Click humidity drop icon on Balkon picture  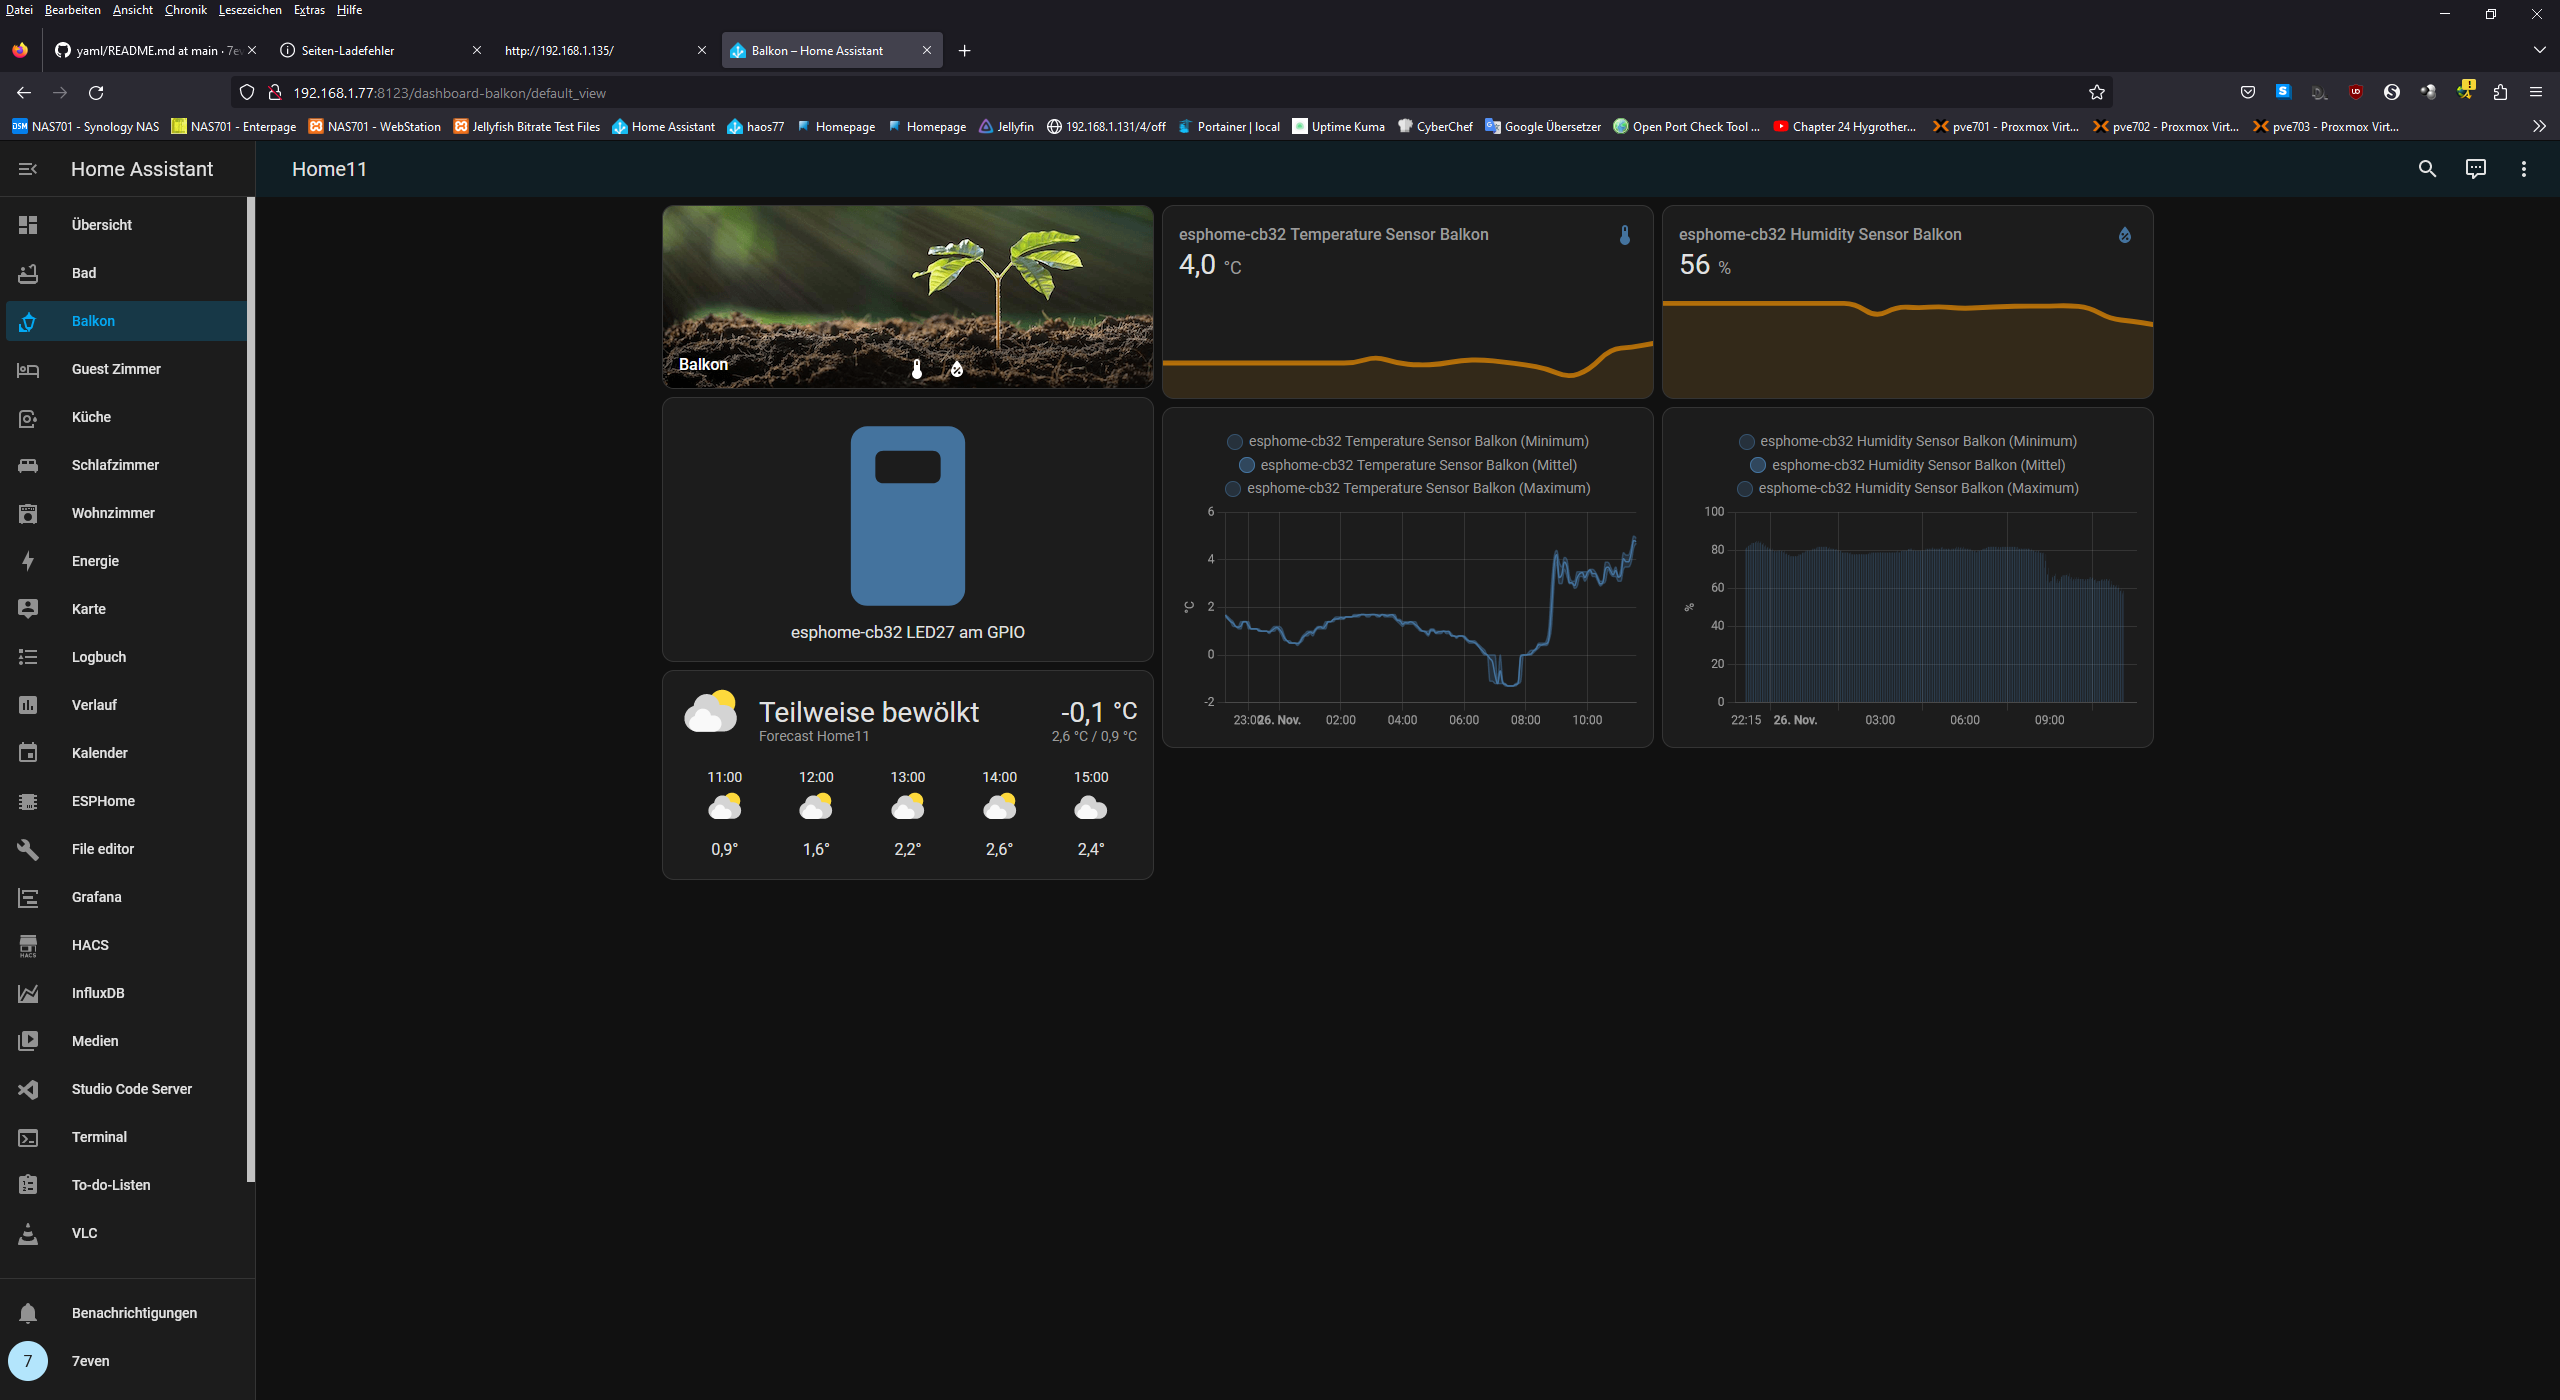[957, 369]
